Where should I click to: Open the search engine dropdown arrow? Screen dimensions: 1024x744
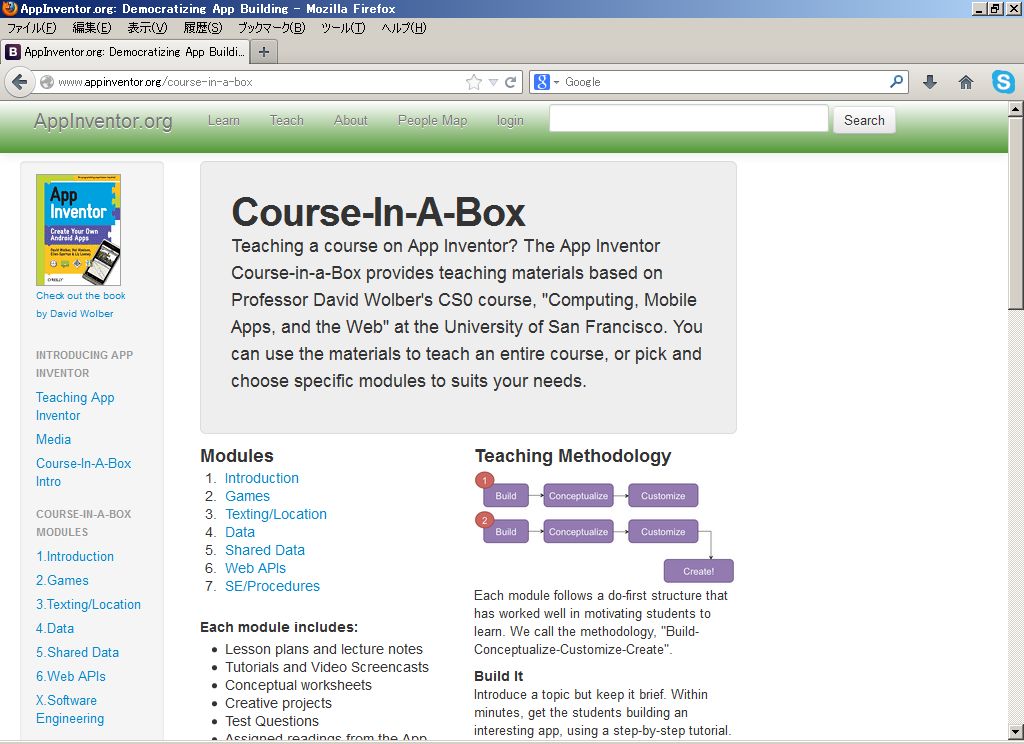[557, 81]
